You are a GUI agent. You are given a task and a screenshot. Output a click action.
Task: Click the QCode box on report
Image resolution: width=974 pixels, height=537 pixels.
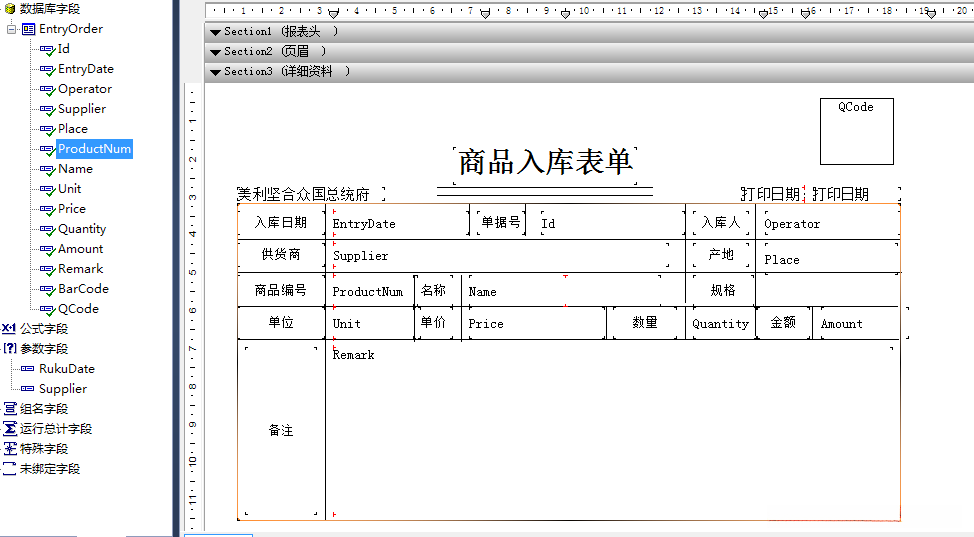pos(856,131)
